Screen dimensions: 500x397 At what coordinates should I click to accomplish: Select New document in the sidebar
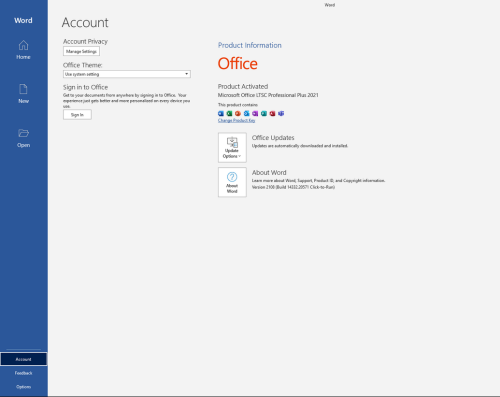[23, 94]
